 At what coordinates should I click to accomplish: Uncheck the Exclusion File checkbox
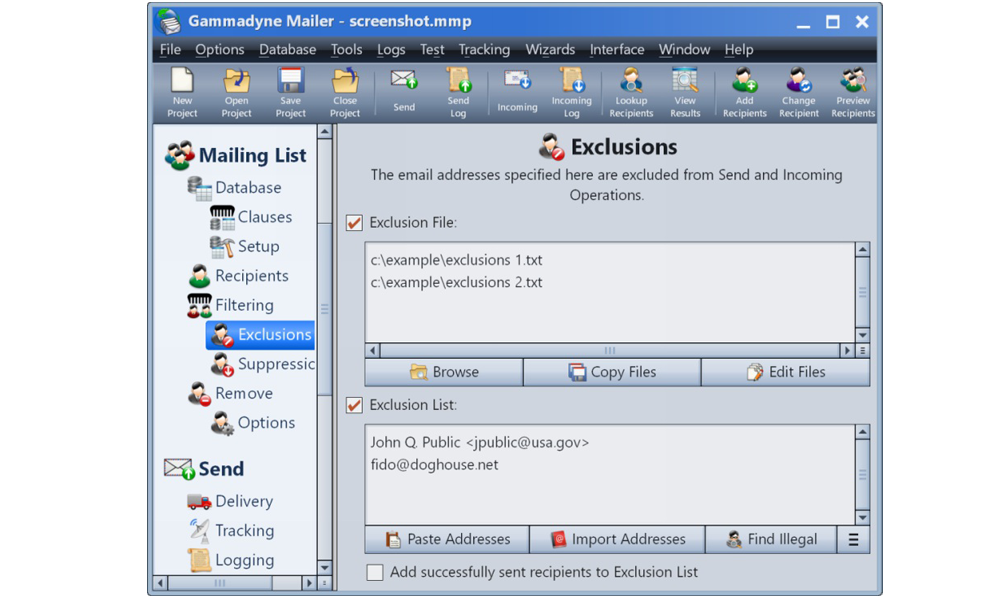click(x=353, y=222)
